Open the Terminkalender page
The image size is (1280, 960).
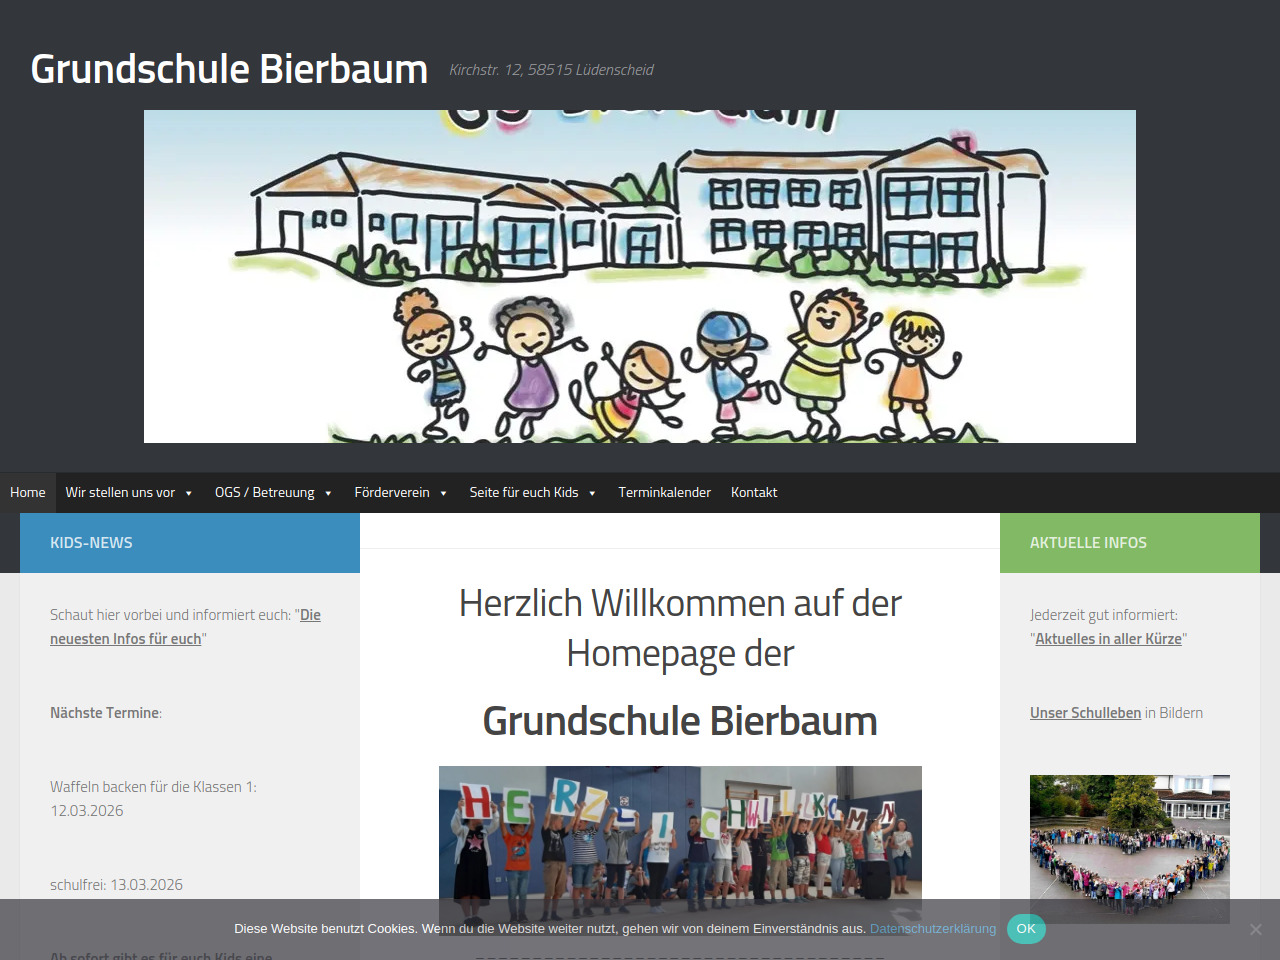664,492
